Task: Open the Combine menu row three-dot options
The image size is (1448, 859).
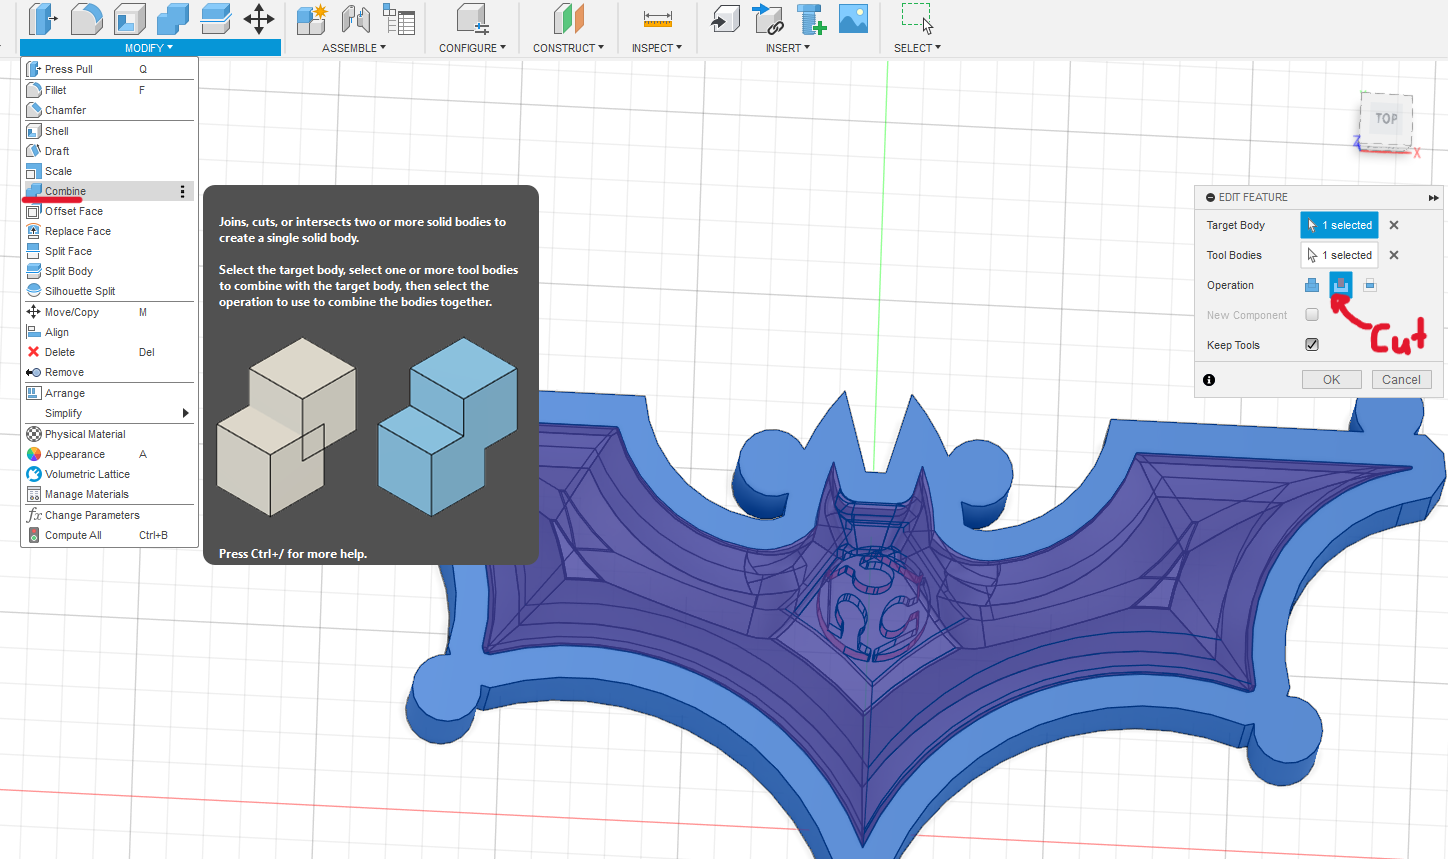Action: point(182,191)
